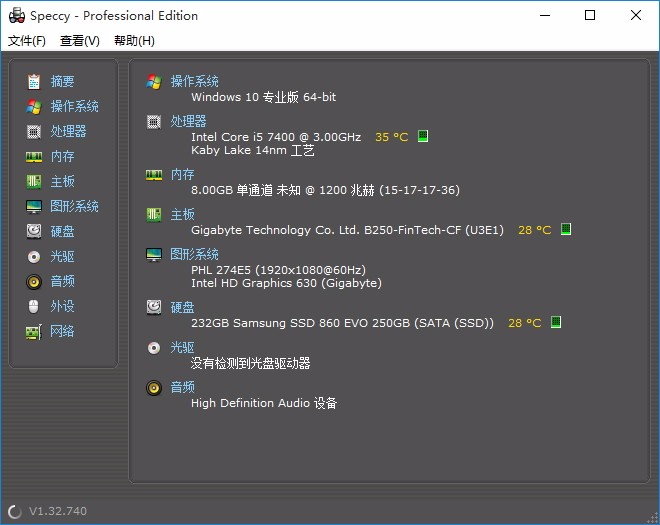This screenshot has height=525, width=660.
Task: Click the refresh spinner icon near version number
Action: tap(15, 512)
